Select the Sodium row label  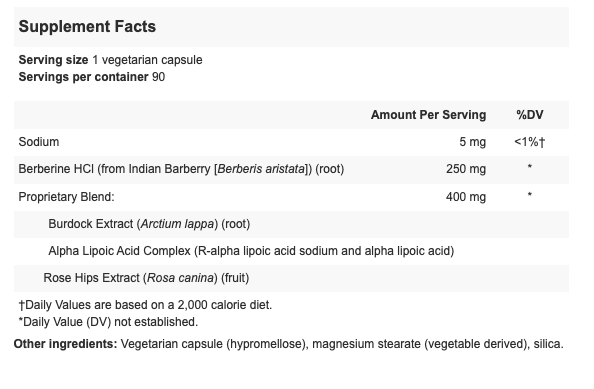click(x=39, y=142)
